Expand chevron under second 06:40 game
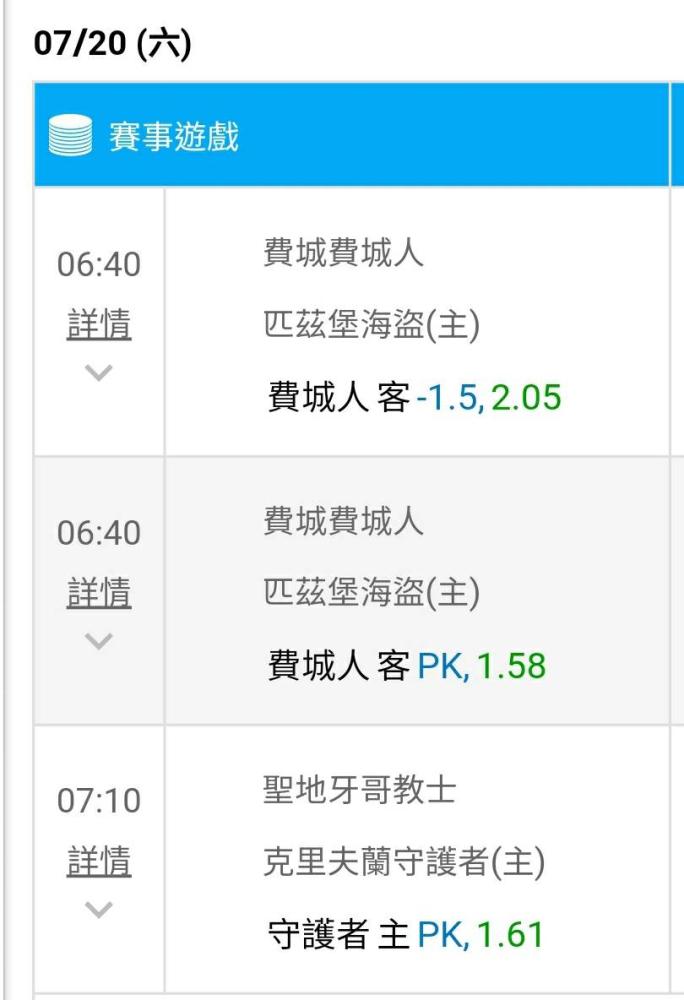684x1000 pixels. coord(99,641)
